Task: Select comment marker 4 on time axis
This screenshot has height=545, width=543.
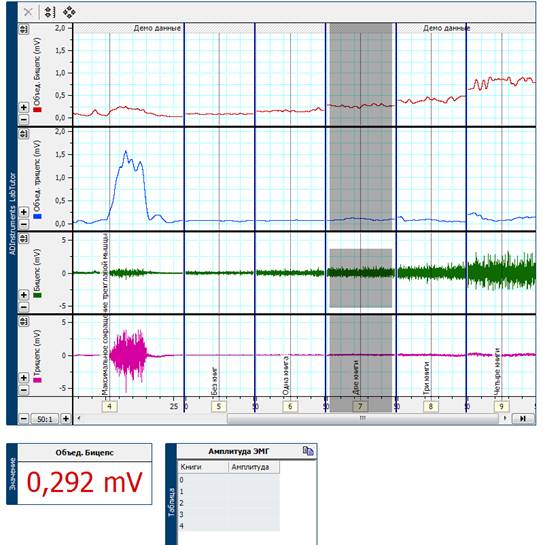Action: 110,406
